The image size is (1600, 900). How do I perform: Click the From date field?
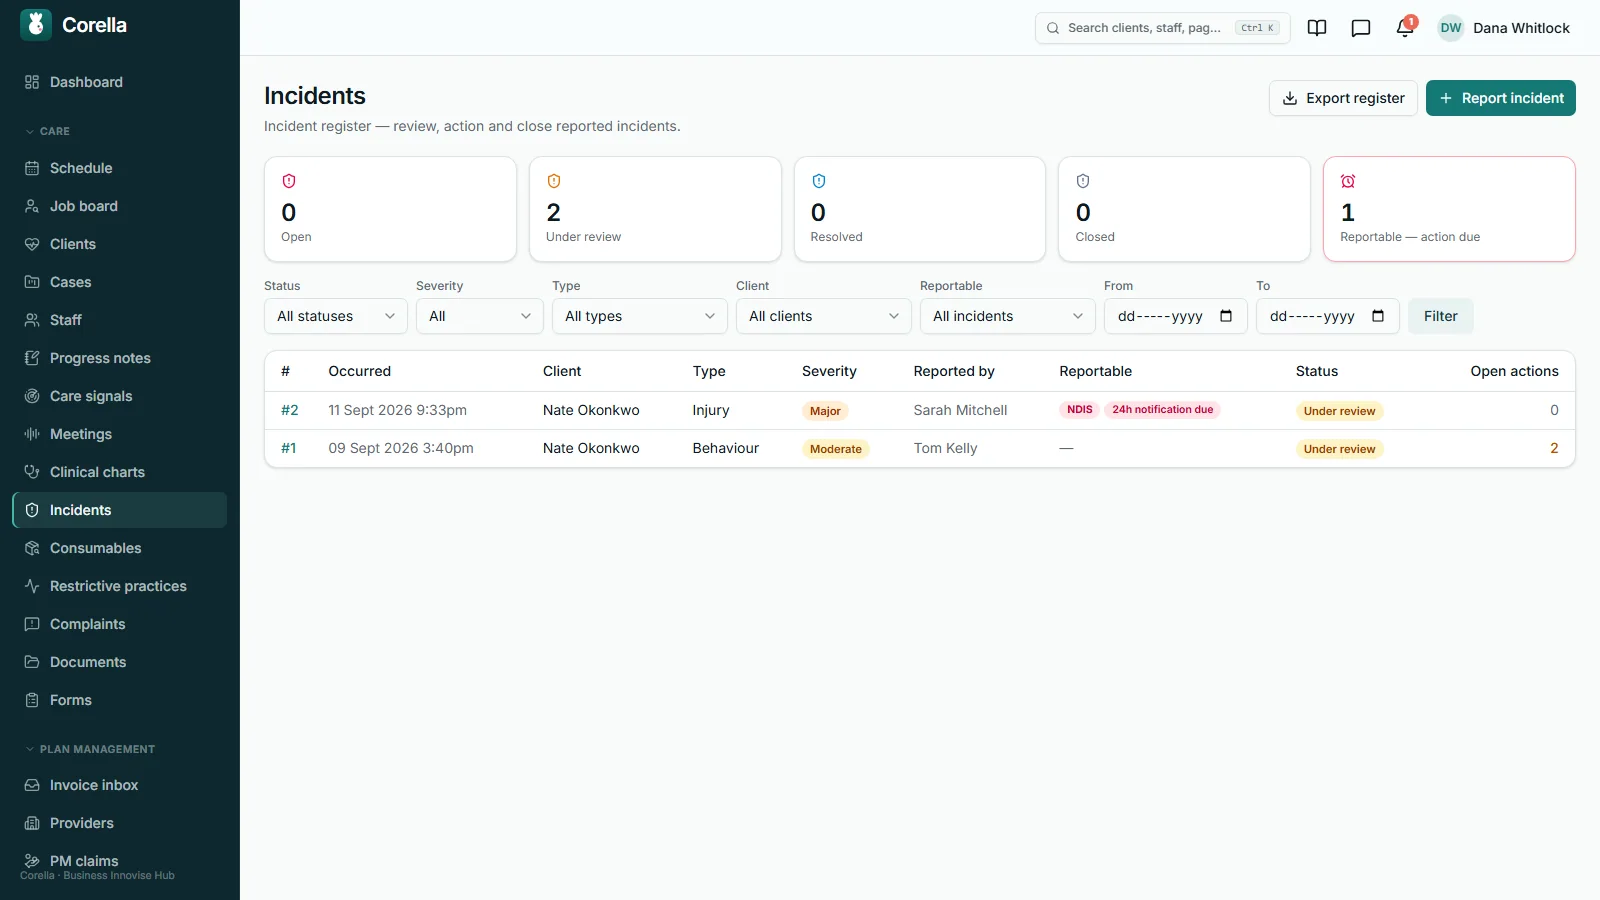1176,316
